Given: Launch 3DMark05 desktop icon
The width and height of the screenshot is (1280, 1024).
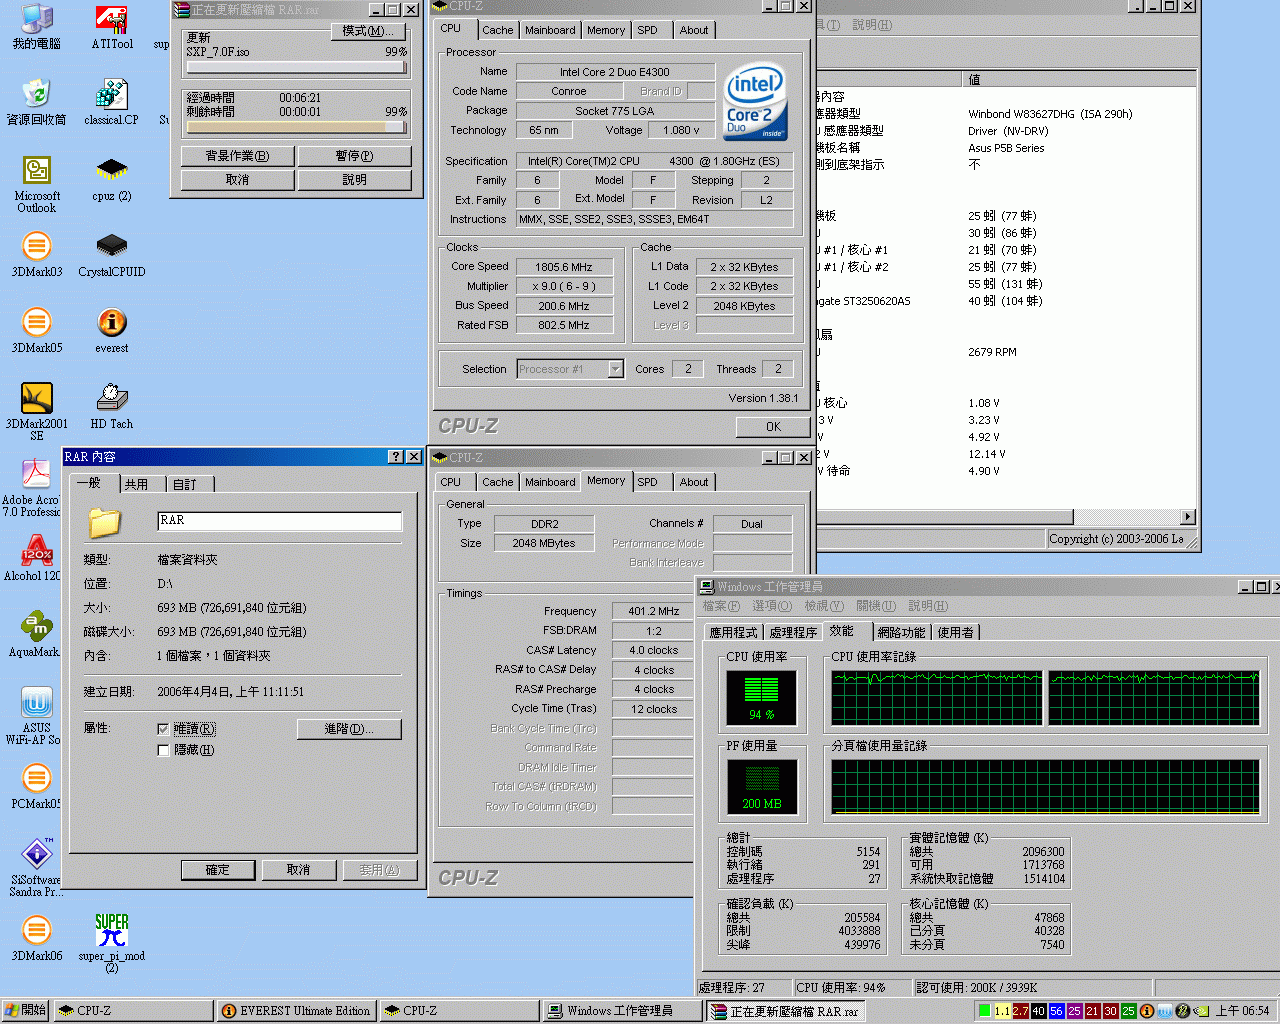Looking at the screenshot, I should [x=36, y=330].
